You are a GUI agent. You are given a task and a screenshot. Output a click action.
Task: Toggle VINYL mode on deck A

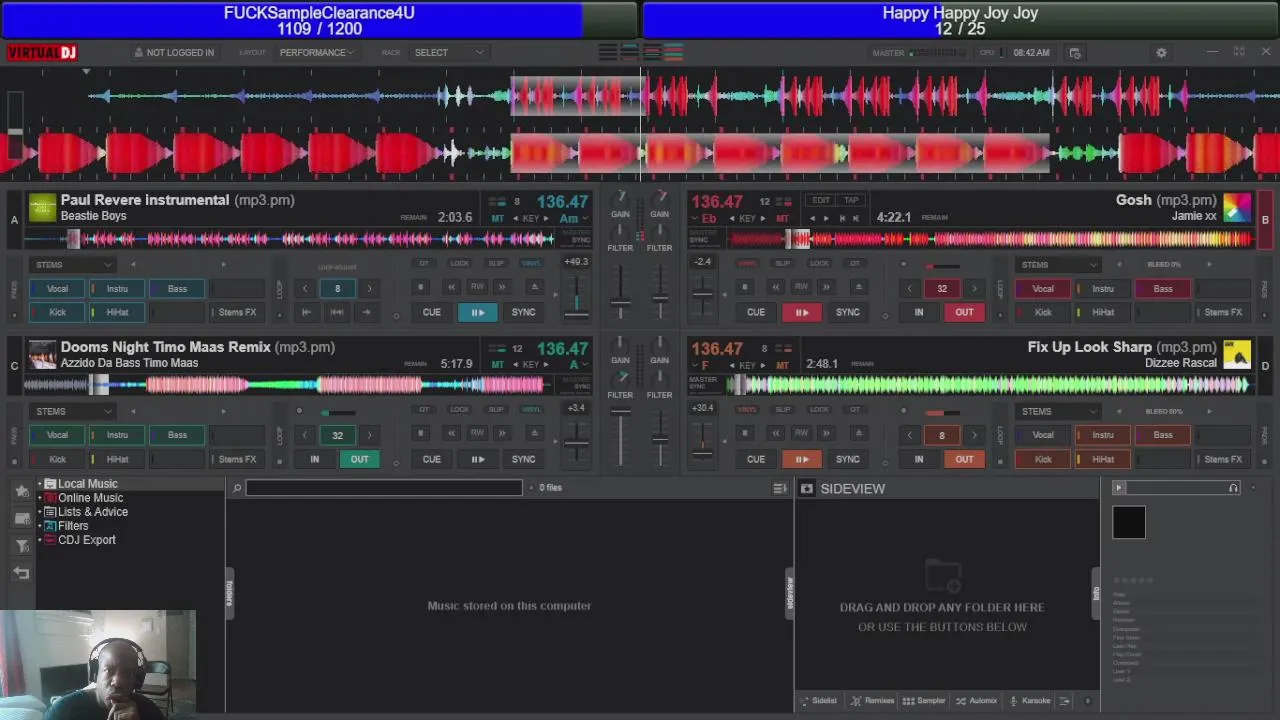point(532,263)
